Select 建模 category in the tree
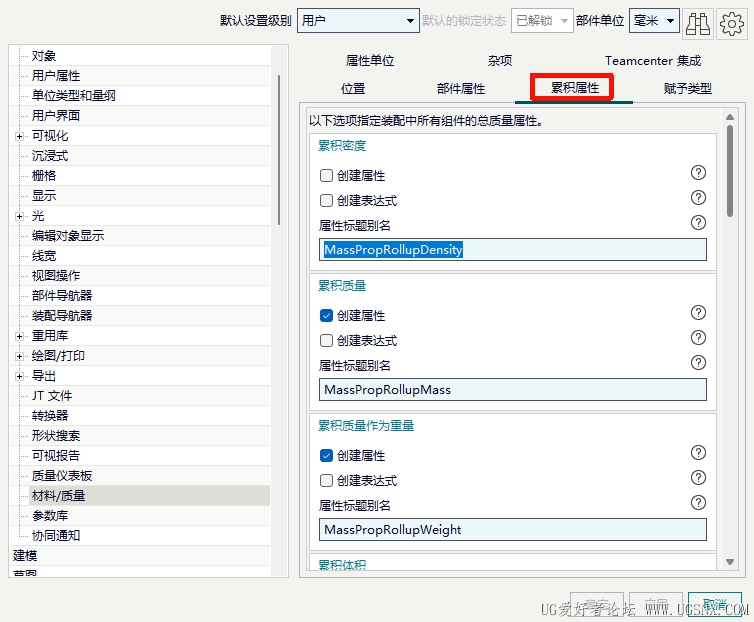Screen dimensions: 754x622 pyautogui.click(x=25, y=556)
